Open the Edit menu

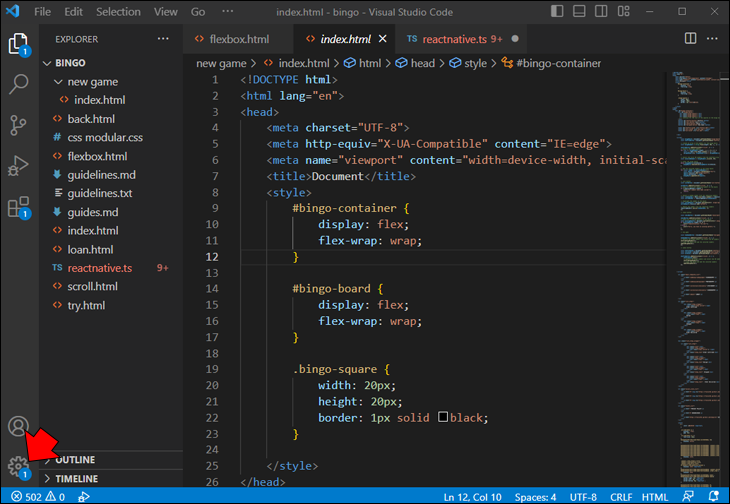coord(73,12)
